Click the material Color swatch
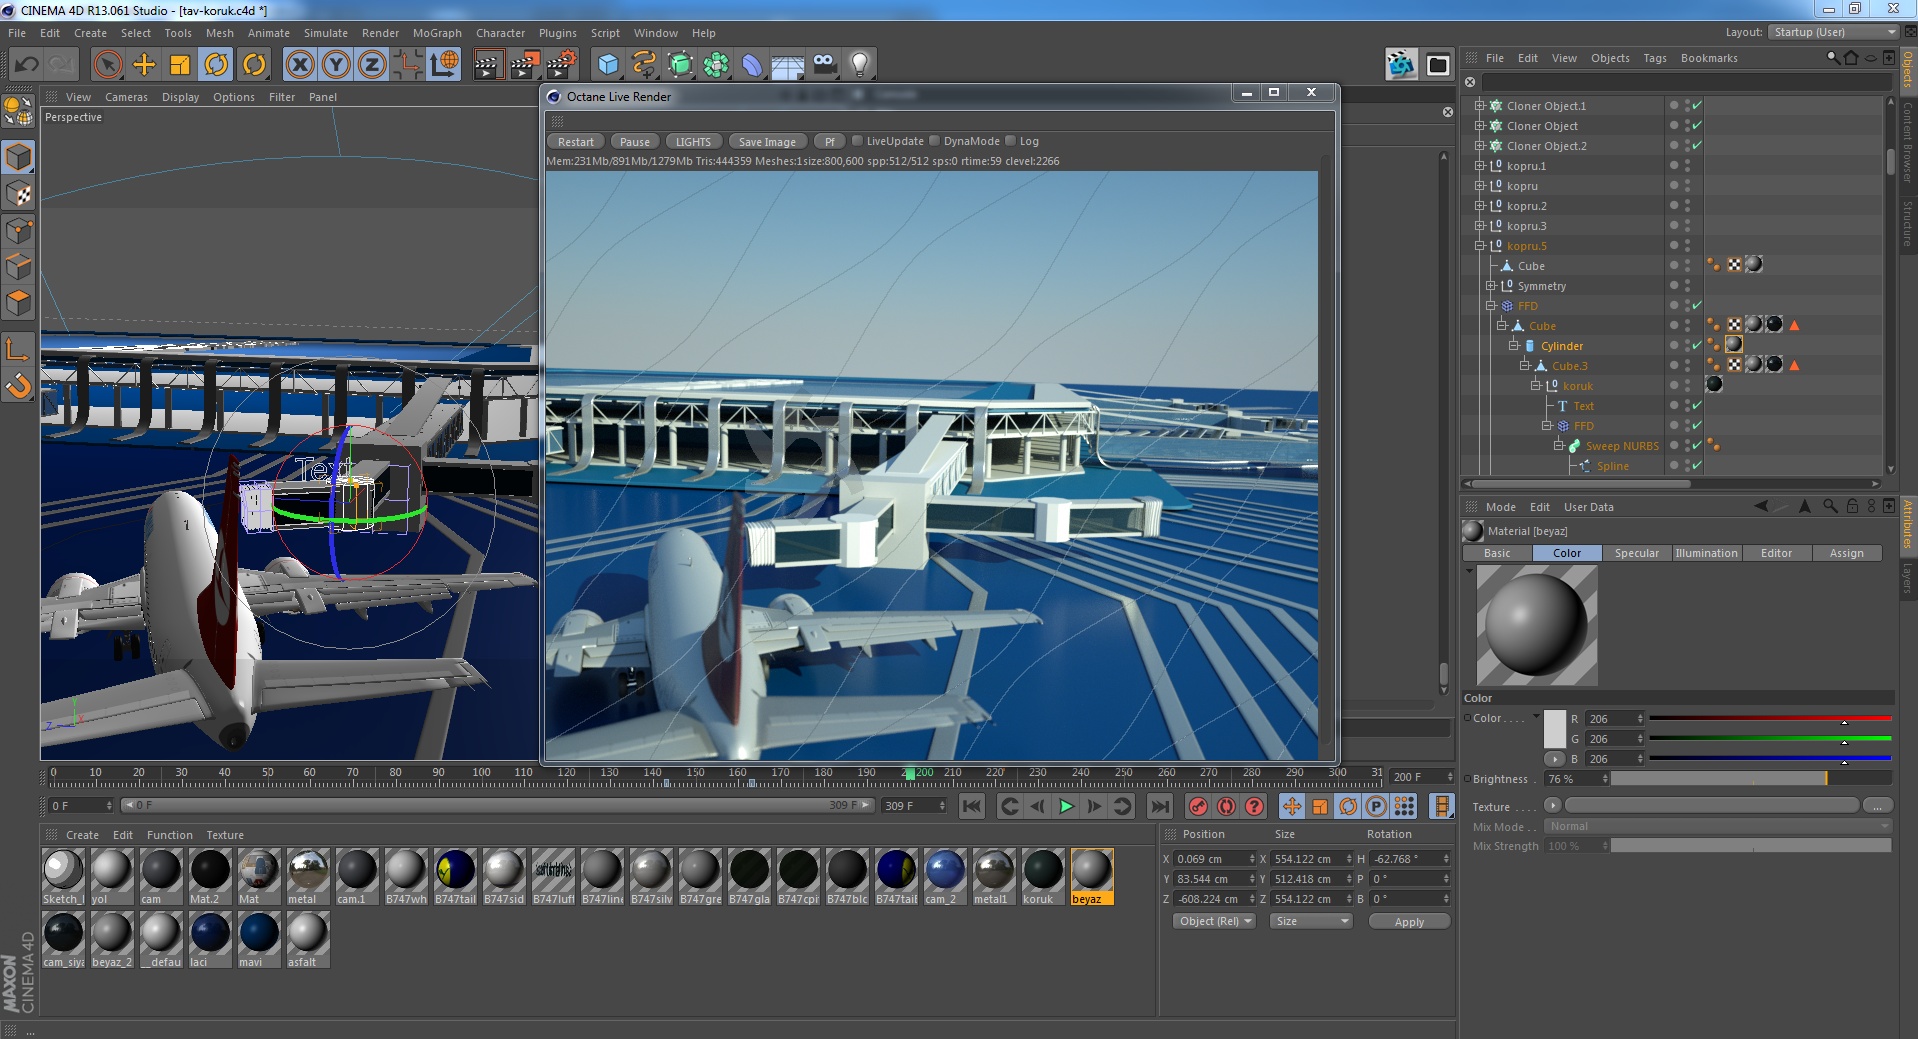Image resolution: width=1918 pixels, height=1039 pixels. pos(1554,729)
